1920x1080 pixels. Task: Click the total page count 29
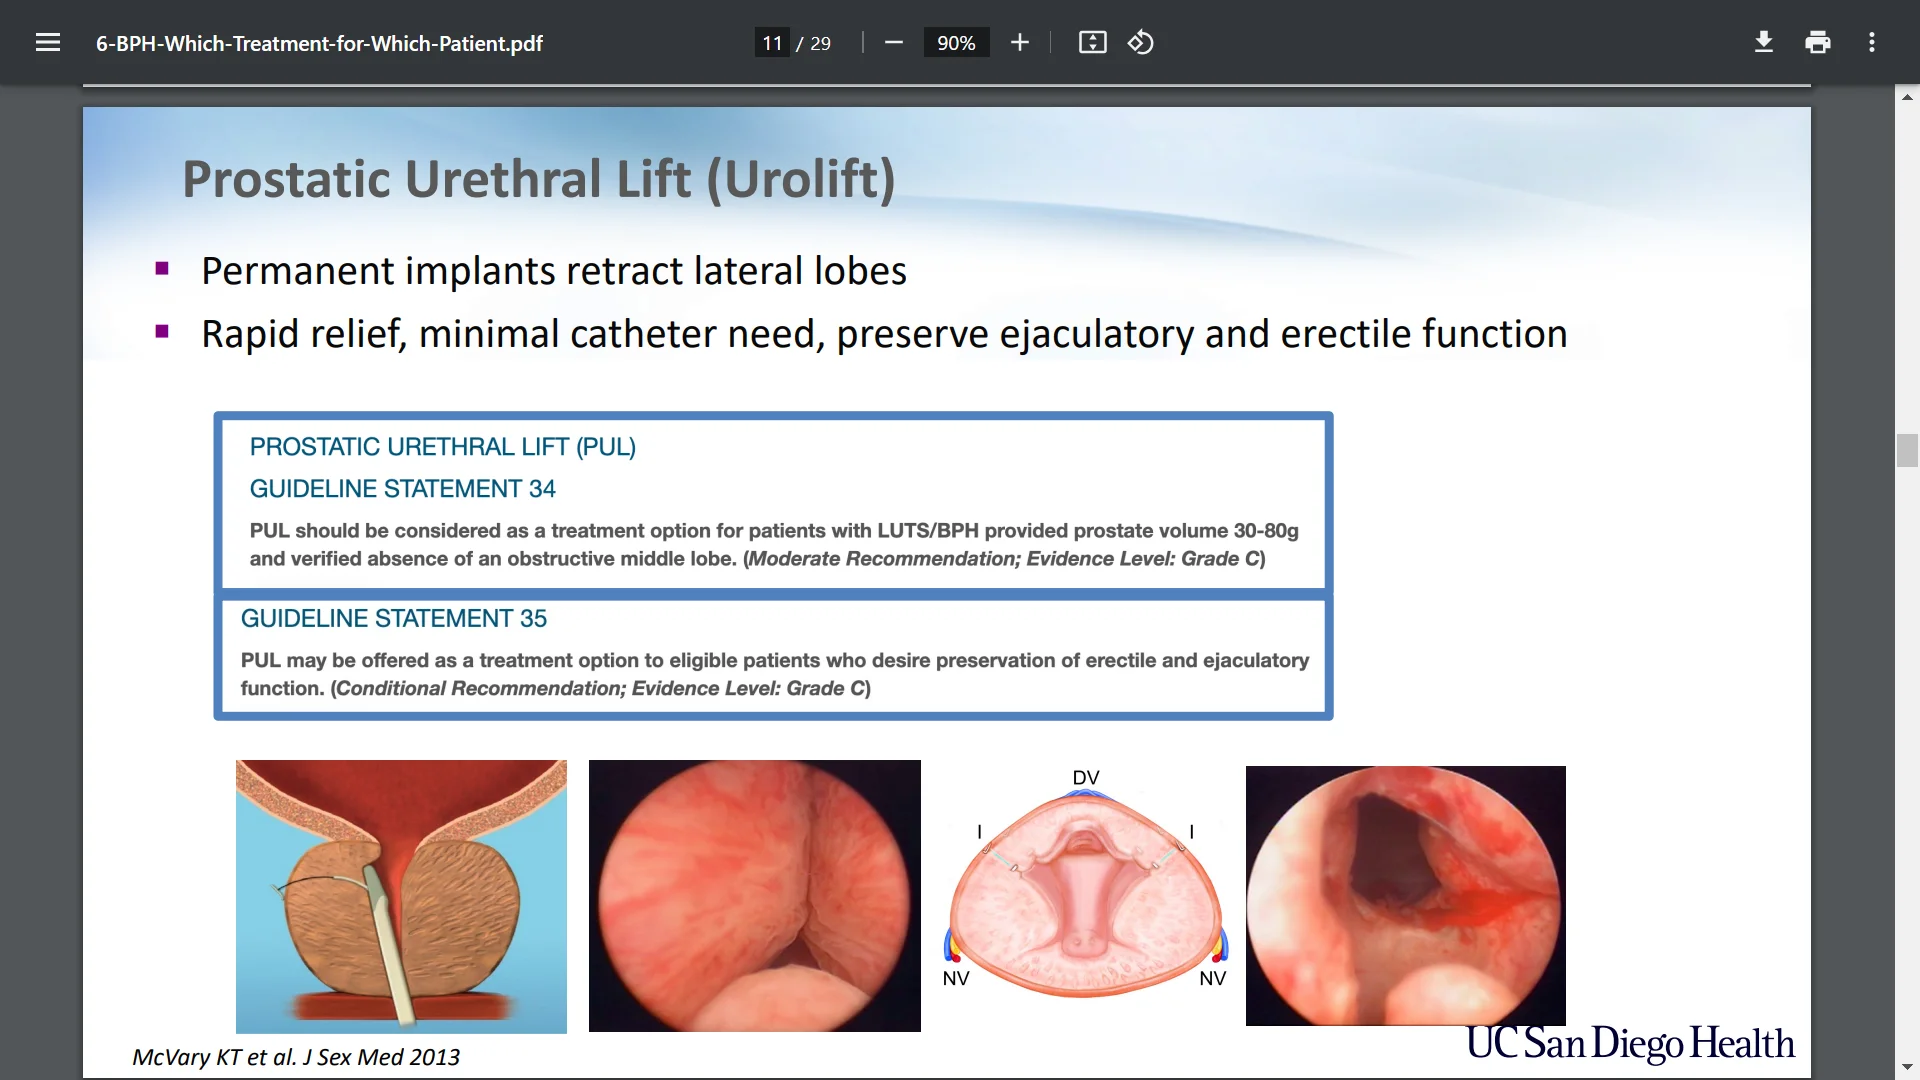820,44
